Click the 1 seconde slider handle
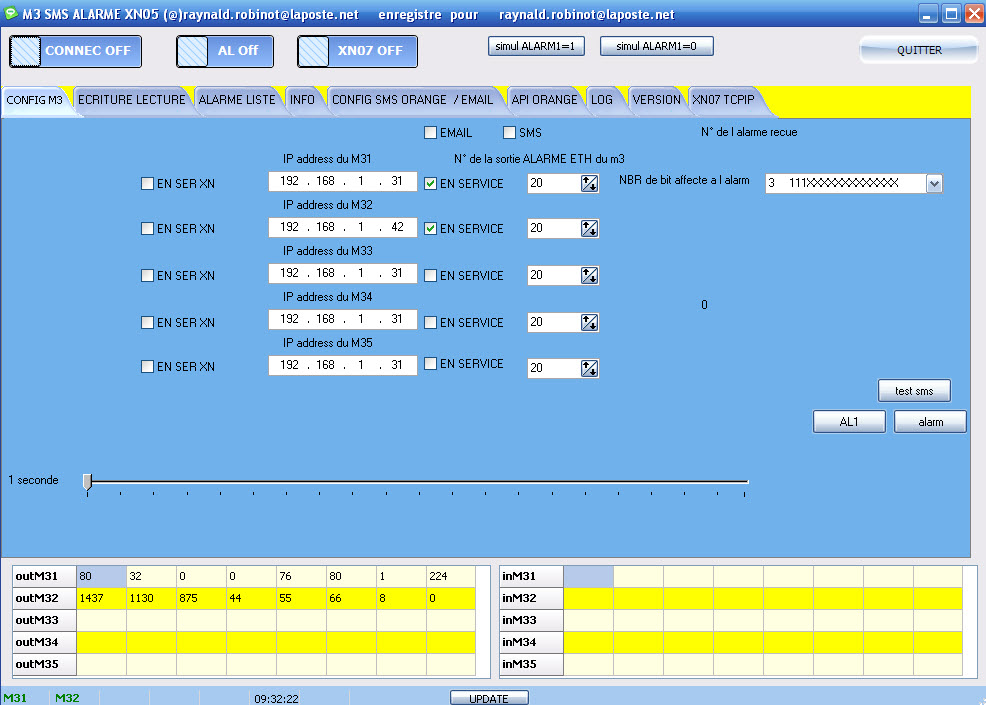This screenshot has width=986, height=705. click(x=88, y=482)
